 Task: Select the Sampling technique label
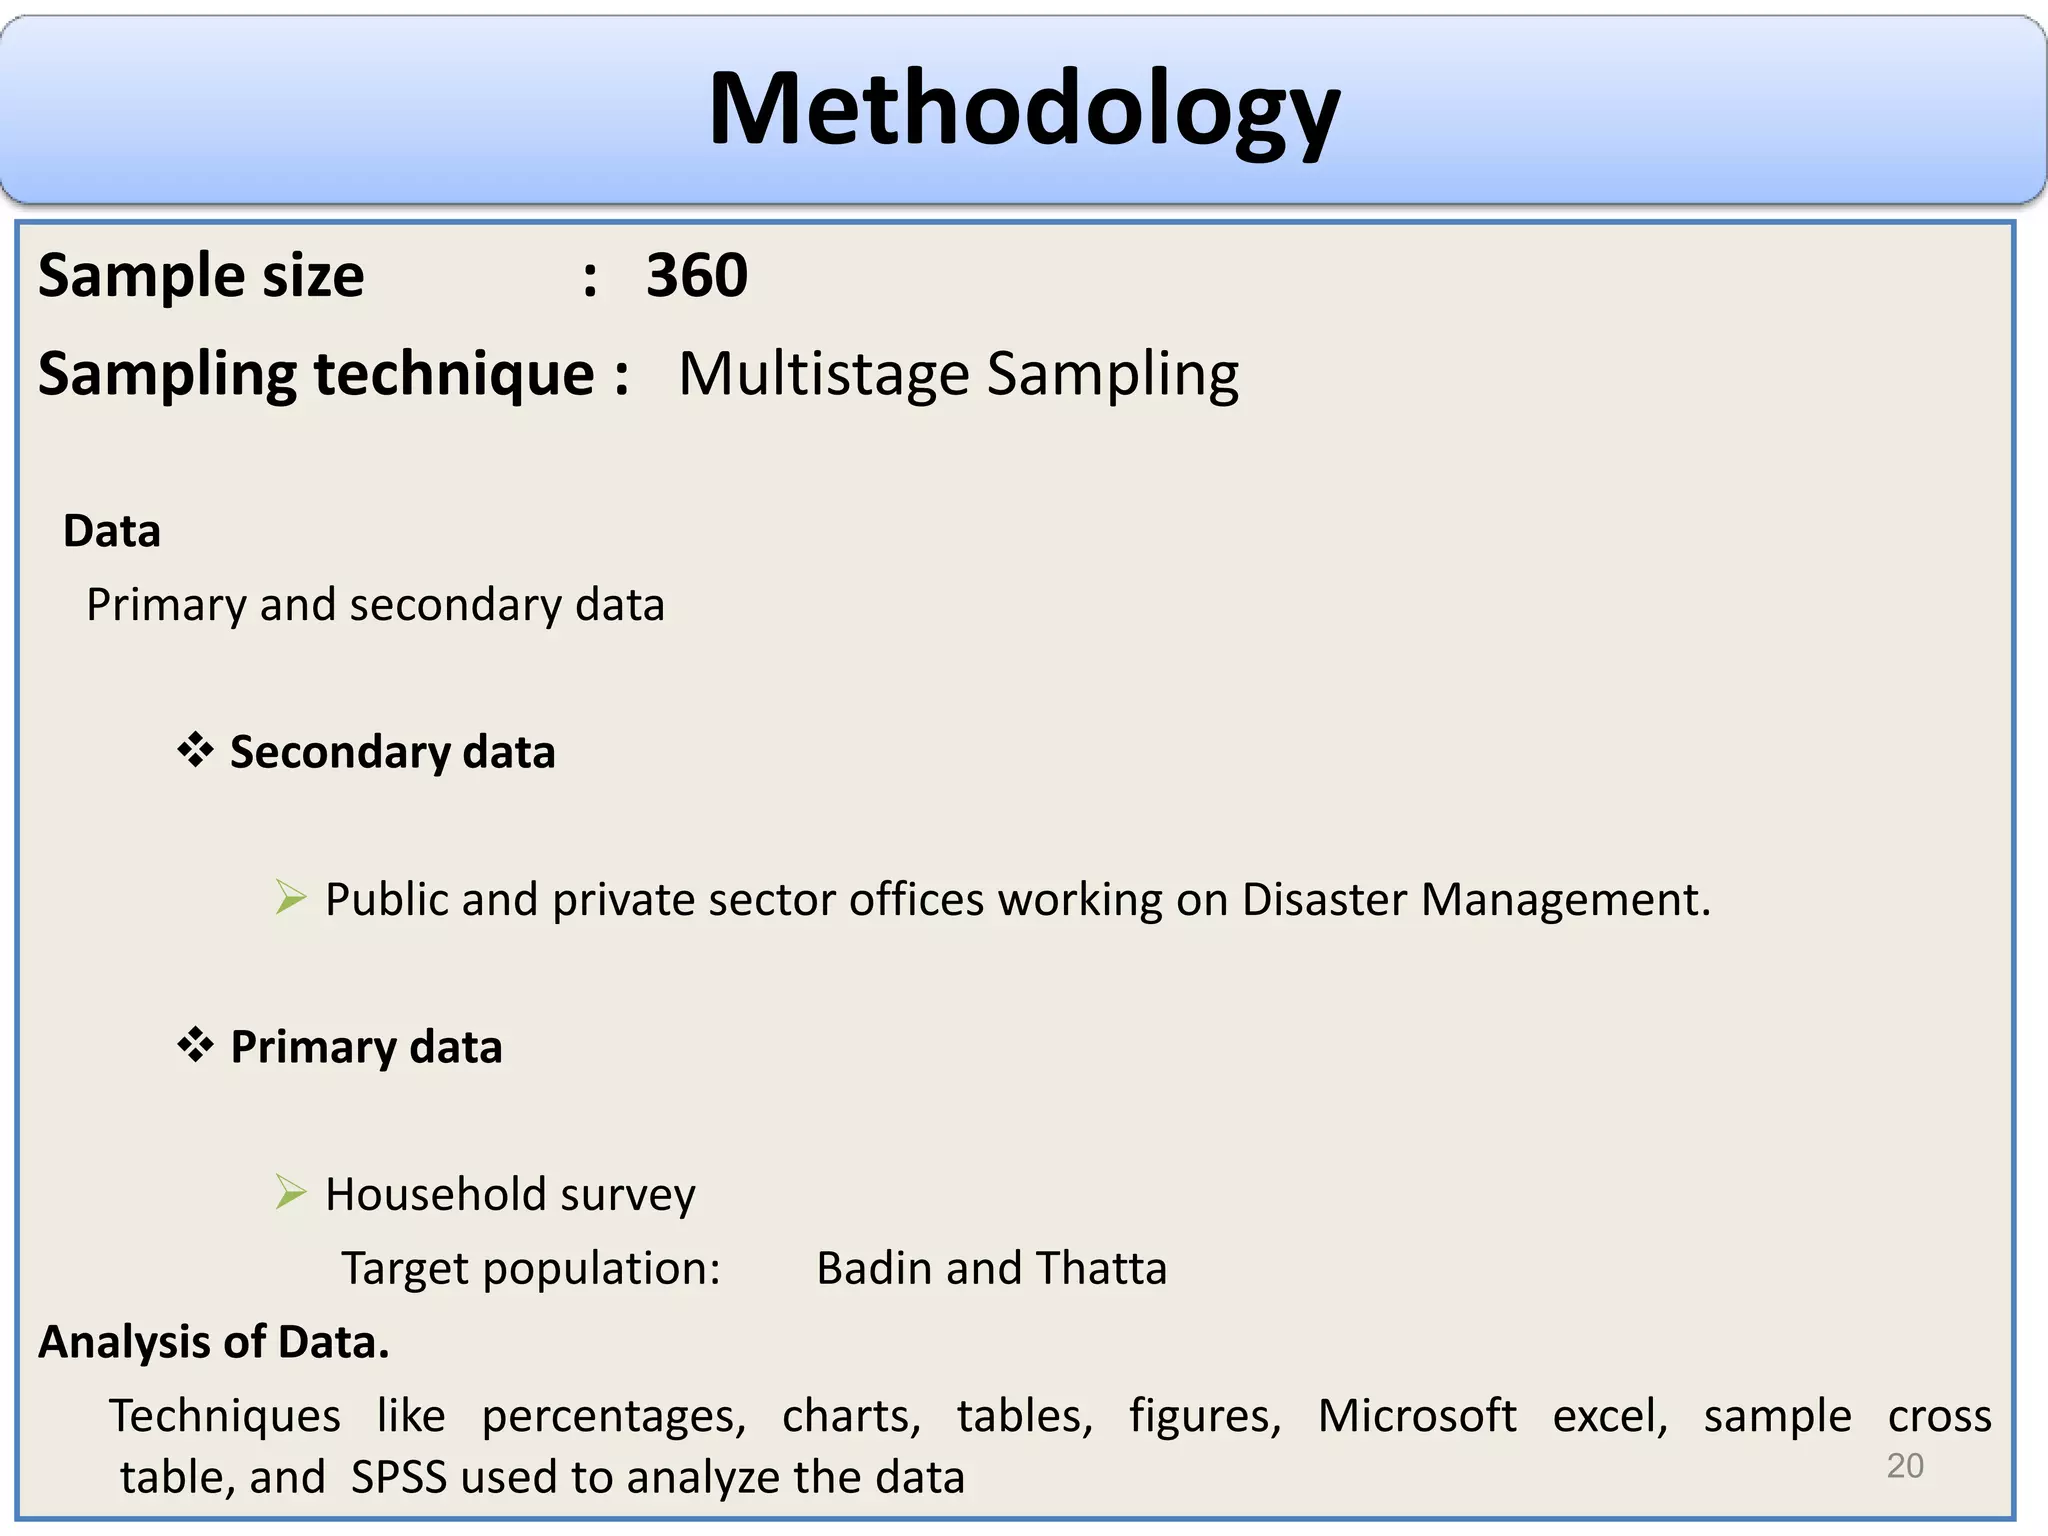point(316,374)
